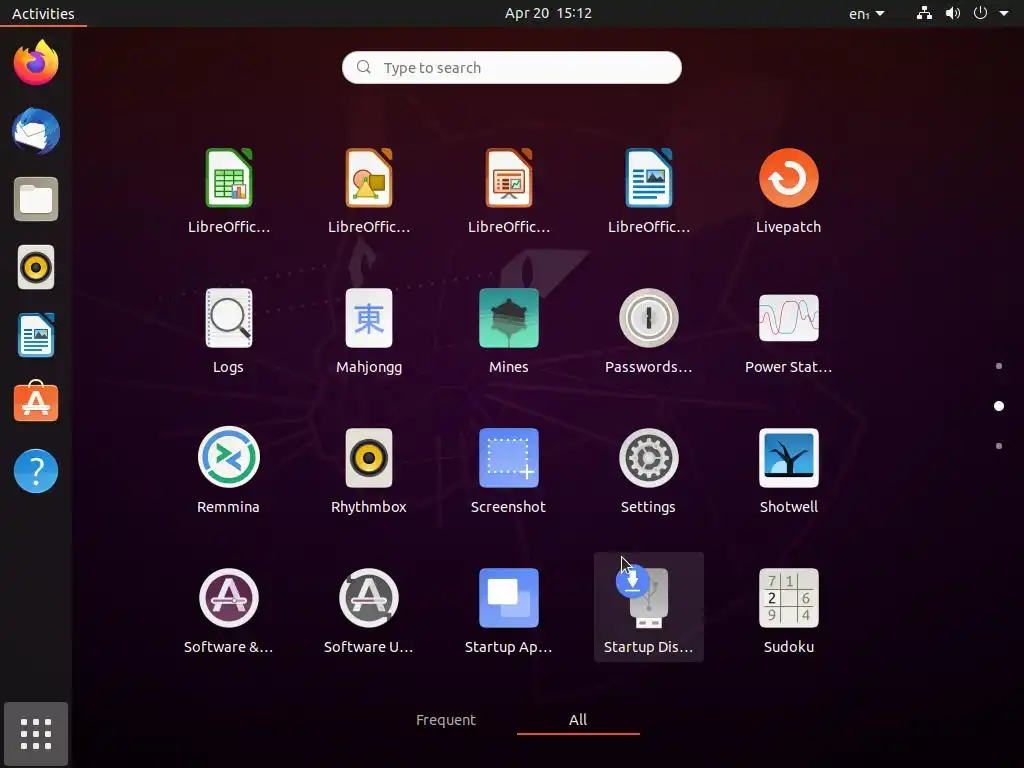Open Remmina remote desktop client
This screenshot has width=1024, height=768.
coord(229,458)
